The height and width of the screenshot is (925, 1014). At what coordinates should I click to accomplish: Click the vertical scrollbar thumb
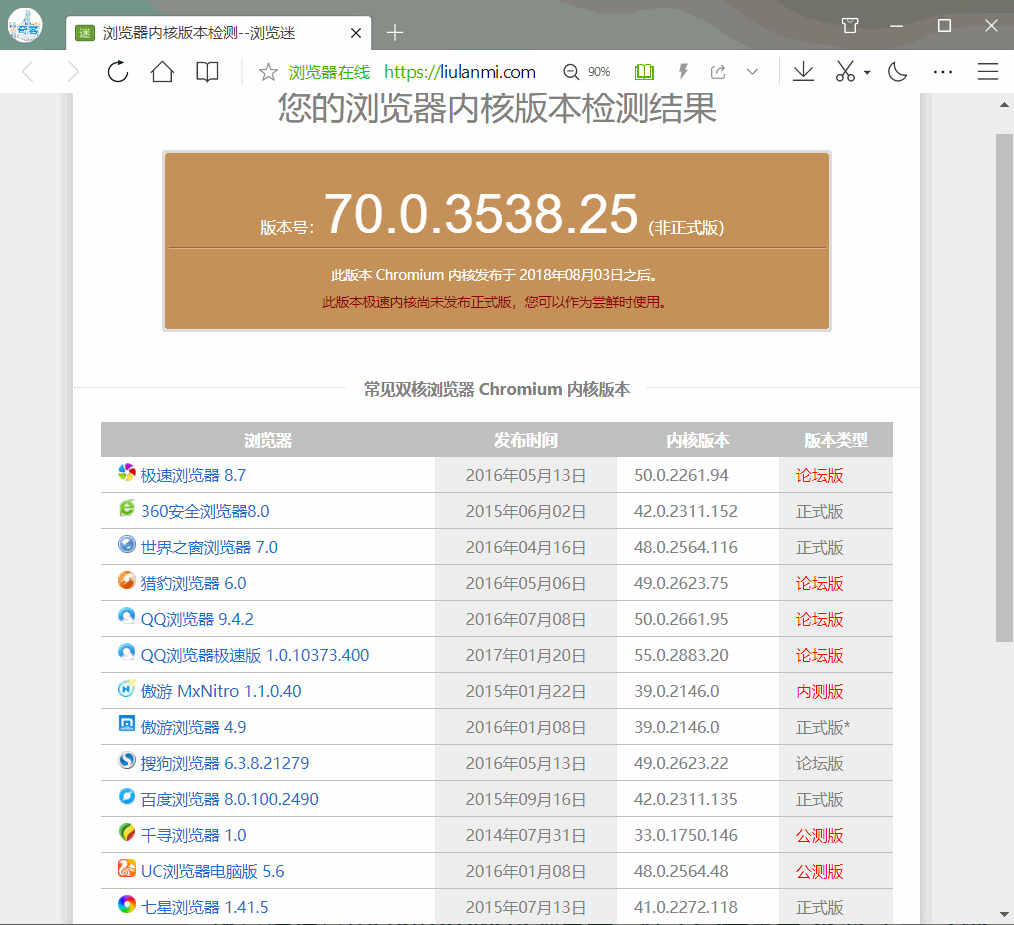[1004, 387]
